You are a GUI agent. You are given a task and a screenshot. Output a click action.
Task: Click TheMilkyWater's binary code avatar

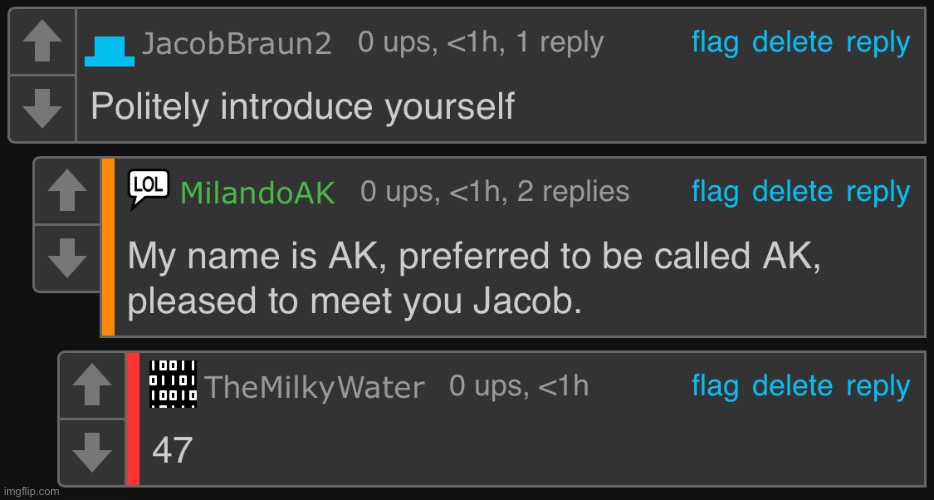pyautogui.click(x=173, y=384)
